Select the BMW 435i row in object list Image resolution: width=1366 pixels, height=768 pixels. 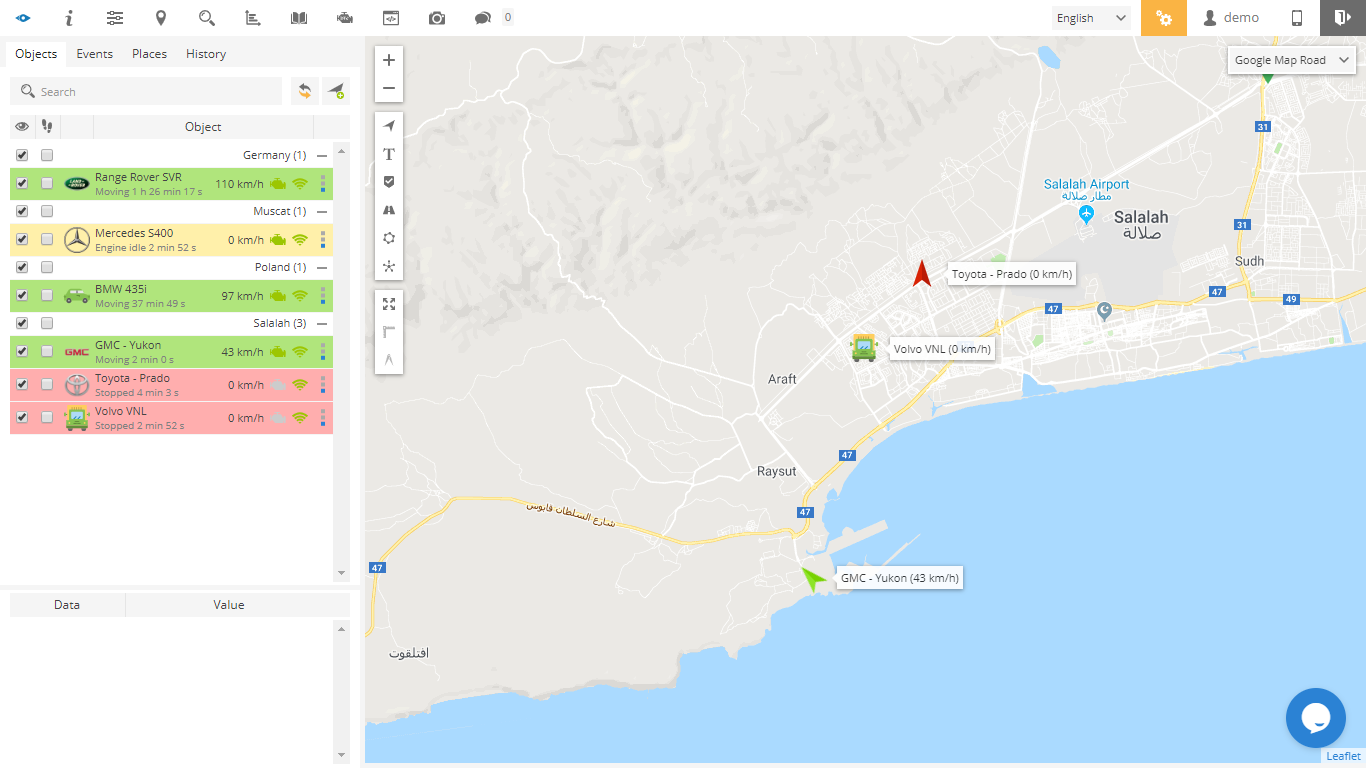tap(171, 295)
